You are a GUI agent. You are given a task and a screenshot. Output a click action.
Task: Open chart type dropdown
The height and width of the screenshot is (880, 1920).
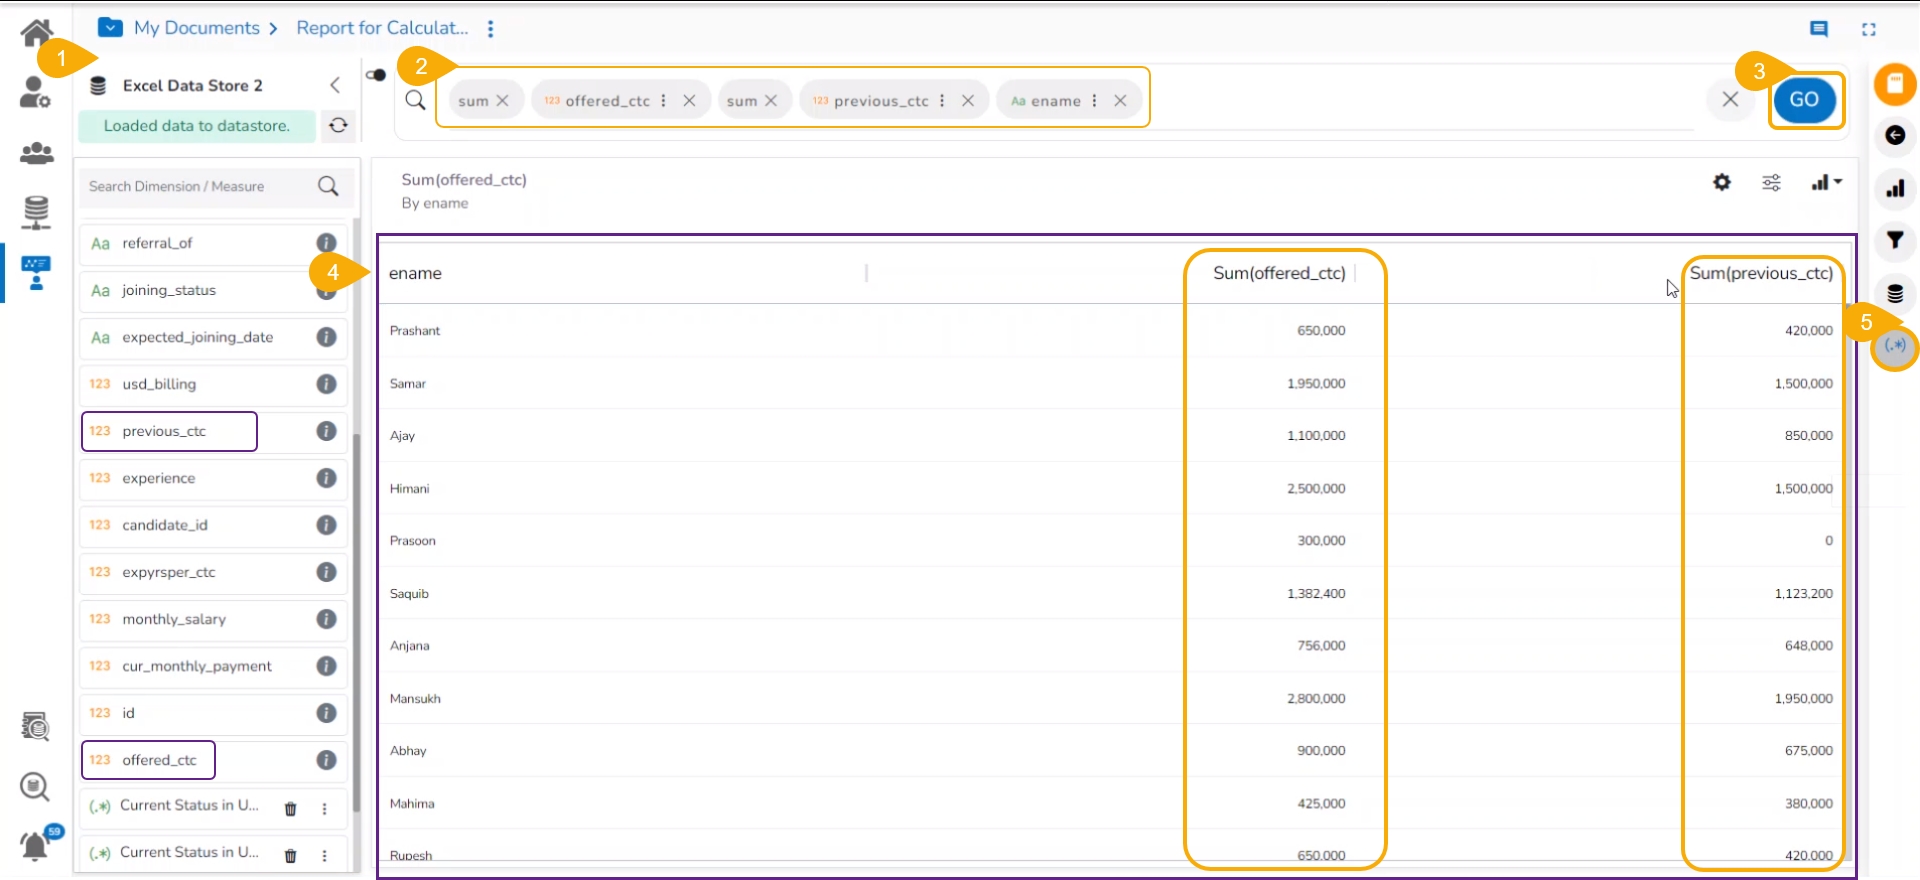tap(1826, 183)
